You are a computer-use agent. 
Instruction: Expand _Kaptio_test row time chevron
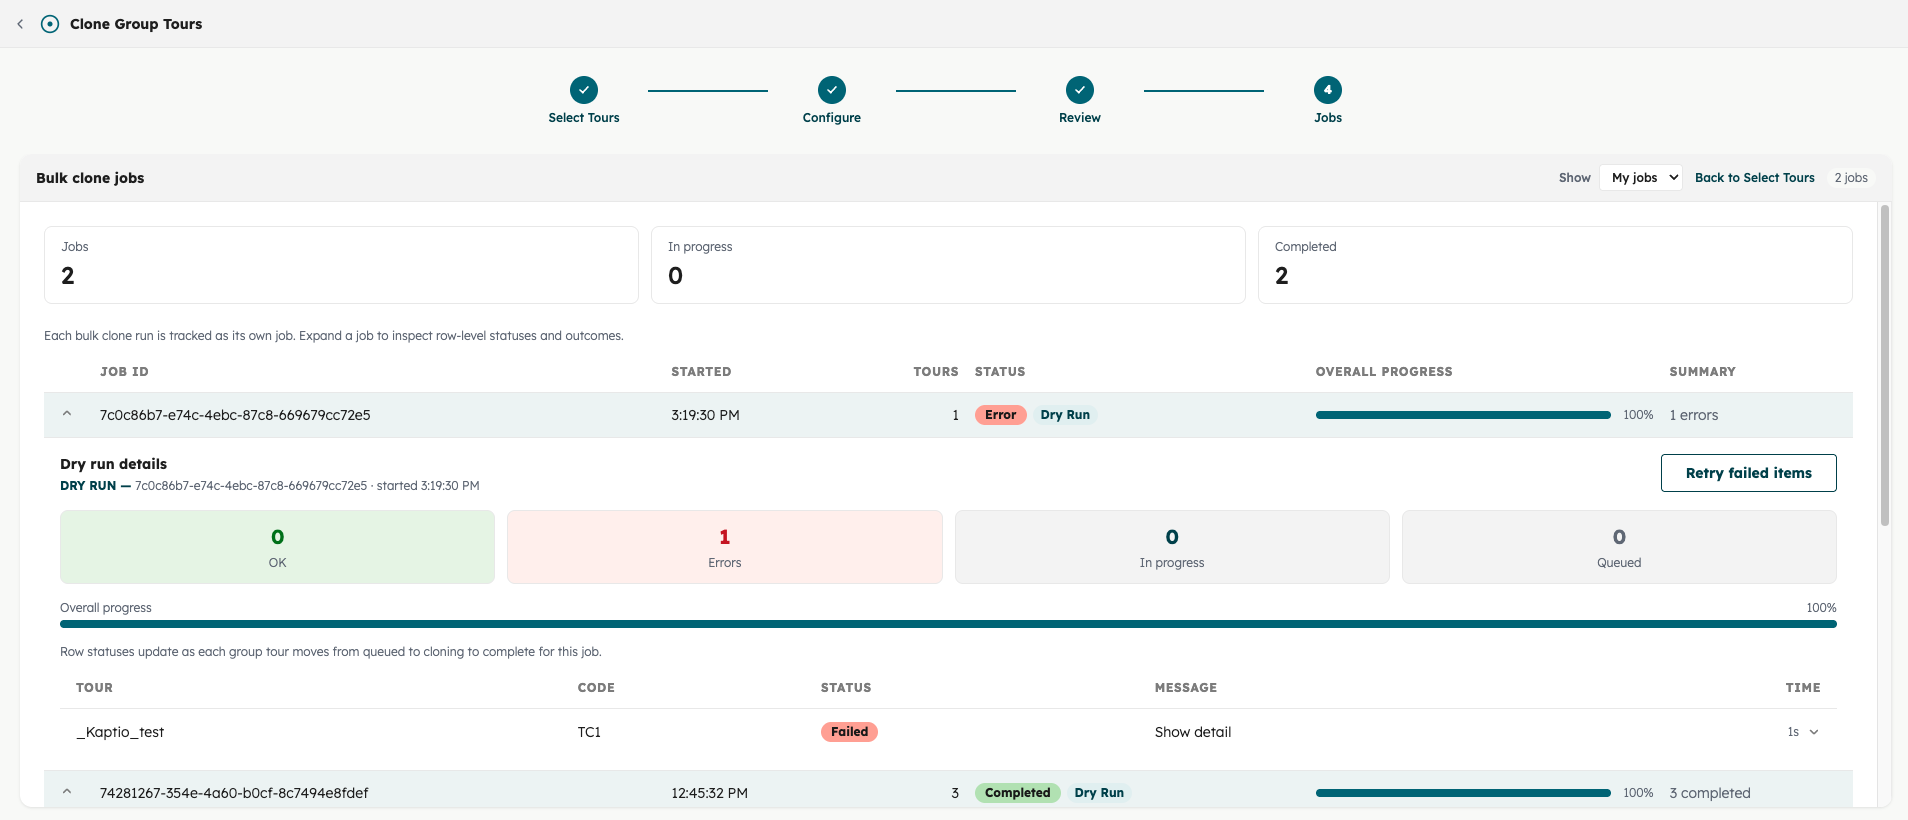pyautogui.click(x=1814, y=732)
